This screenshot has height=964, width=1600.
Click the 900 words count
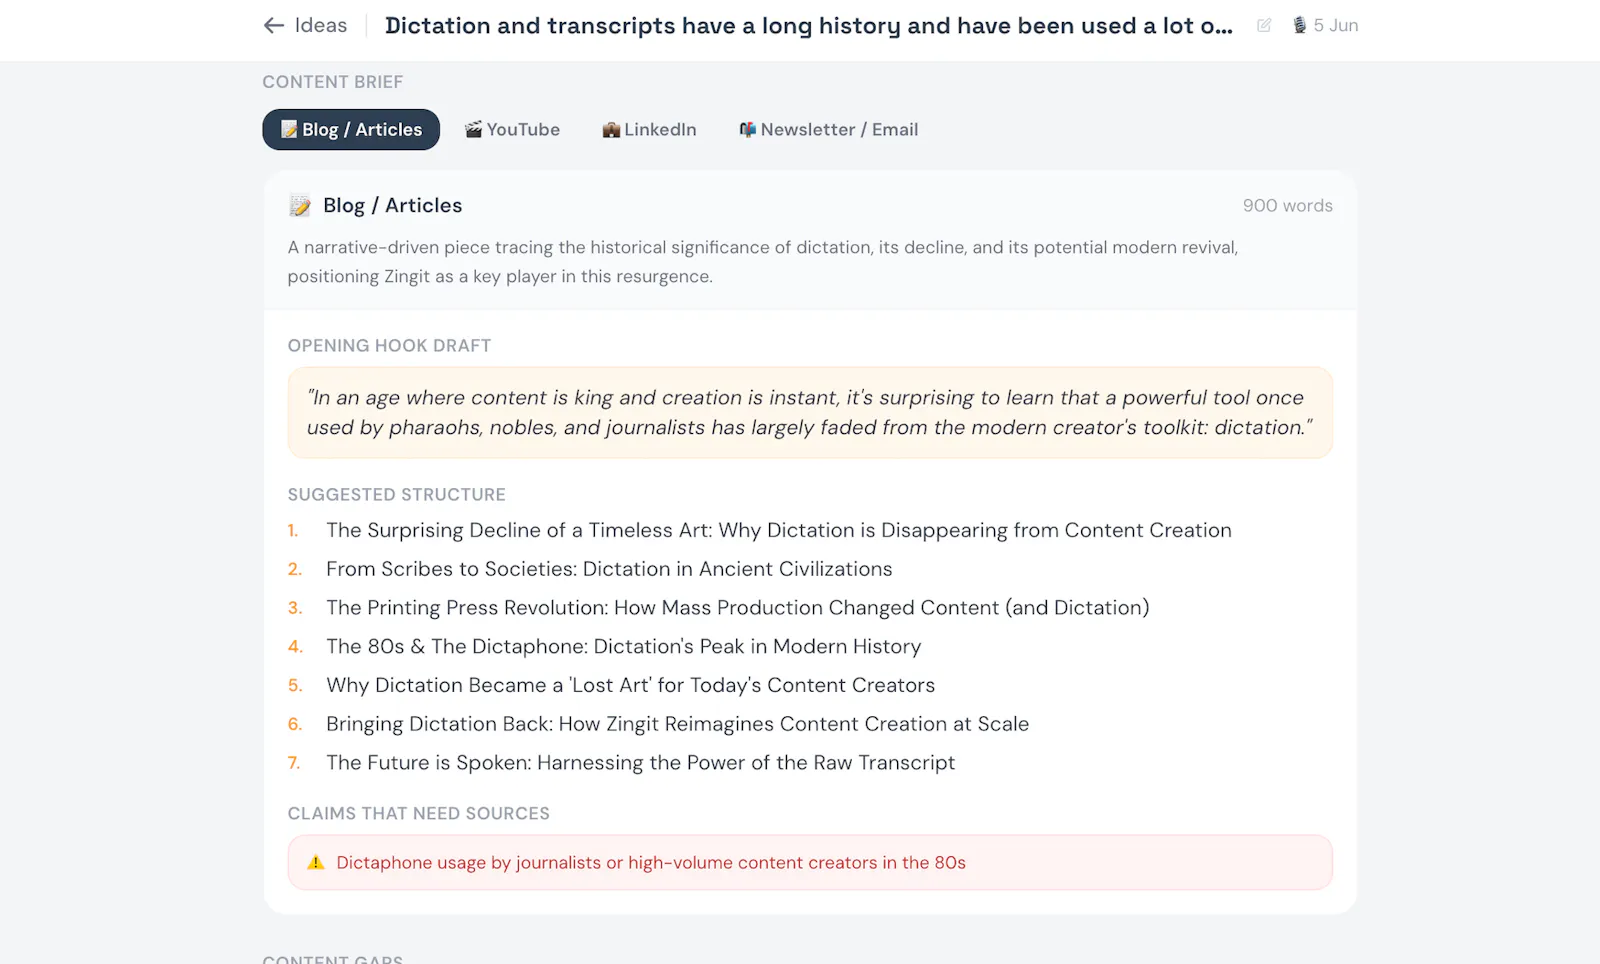(1288, 206)
